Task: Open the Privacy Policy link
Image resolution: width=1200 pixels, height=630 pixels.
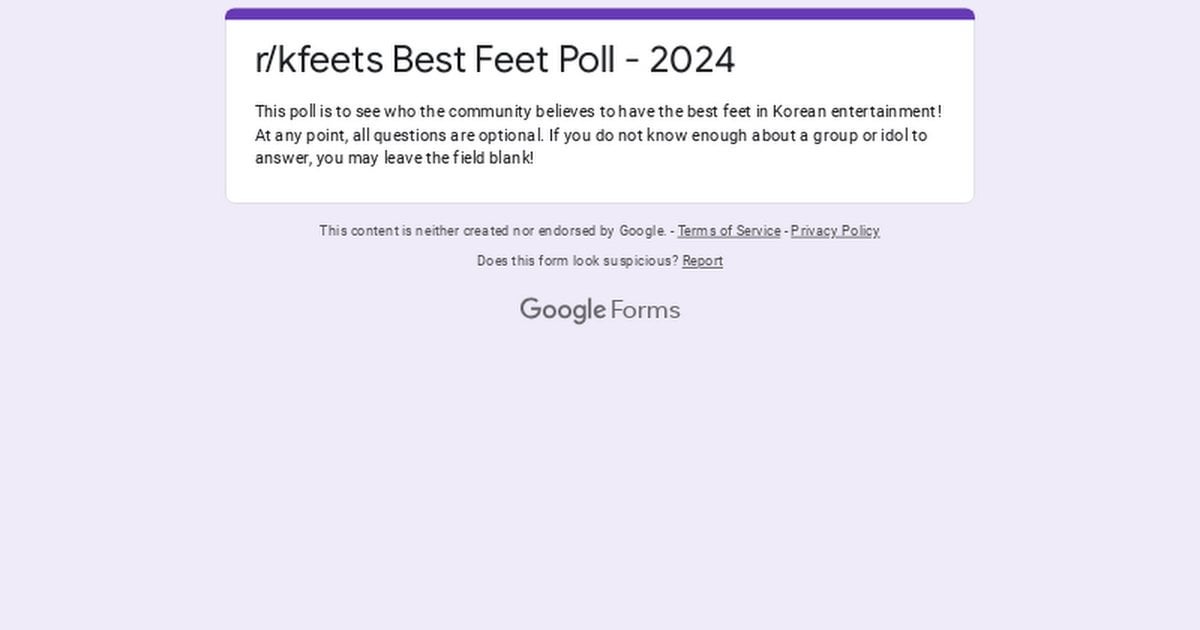Action: click(x=835, y=231)
